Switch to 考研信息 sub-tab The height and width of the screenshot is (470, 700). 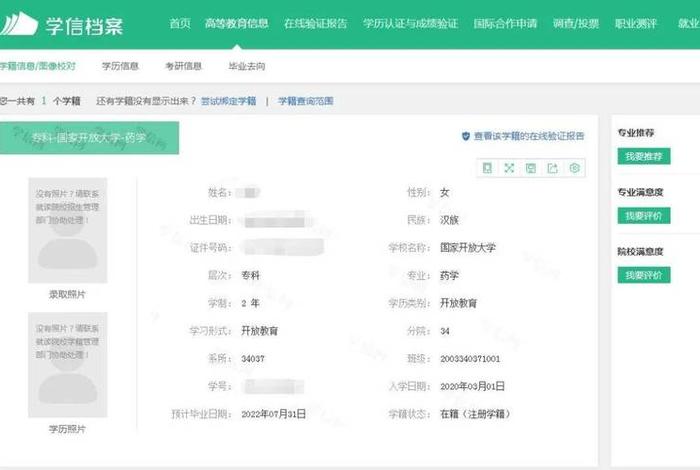tap(183, 66)
